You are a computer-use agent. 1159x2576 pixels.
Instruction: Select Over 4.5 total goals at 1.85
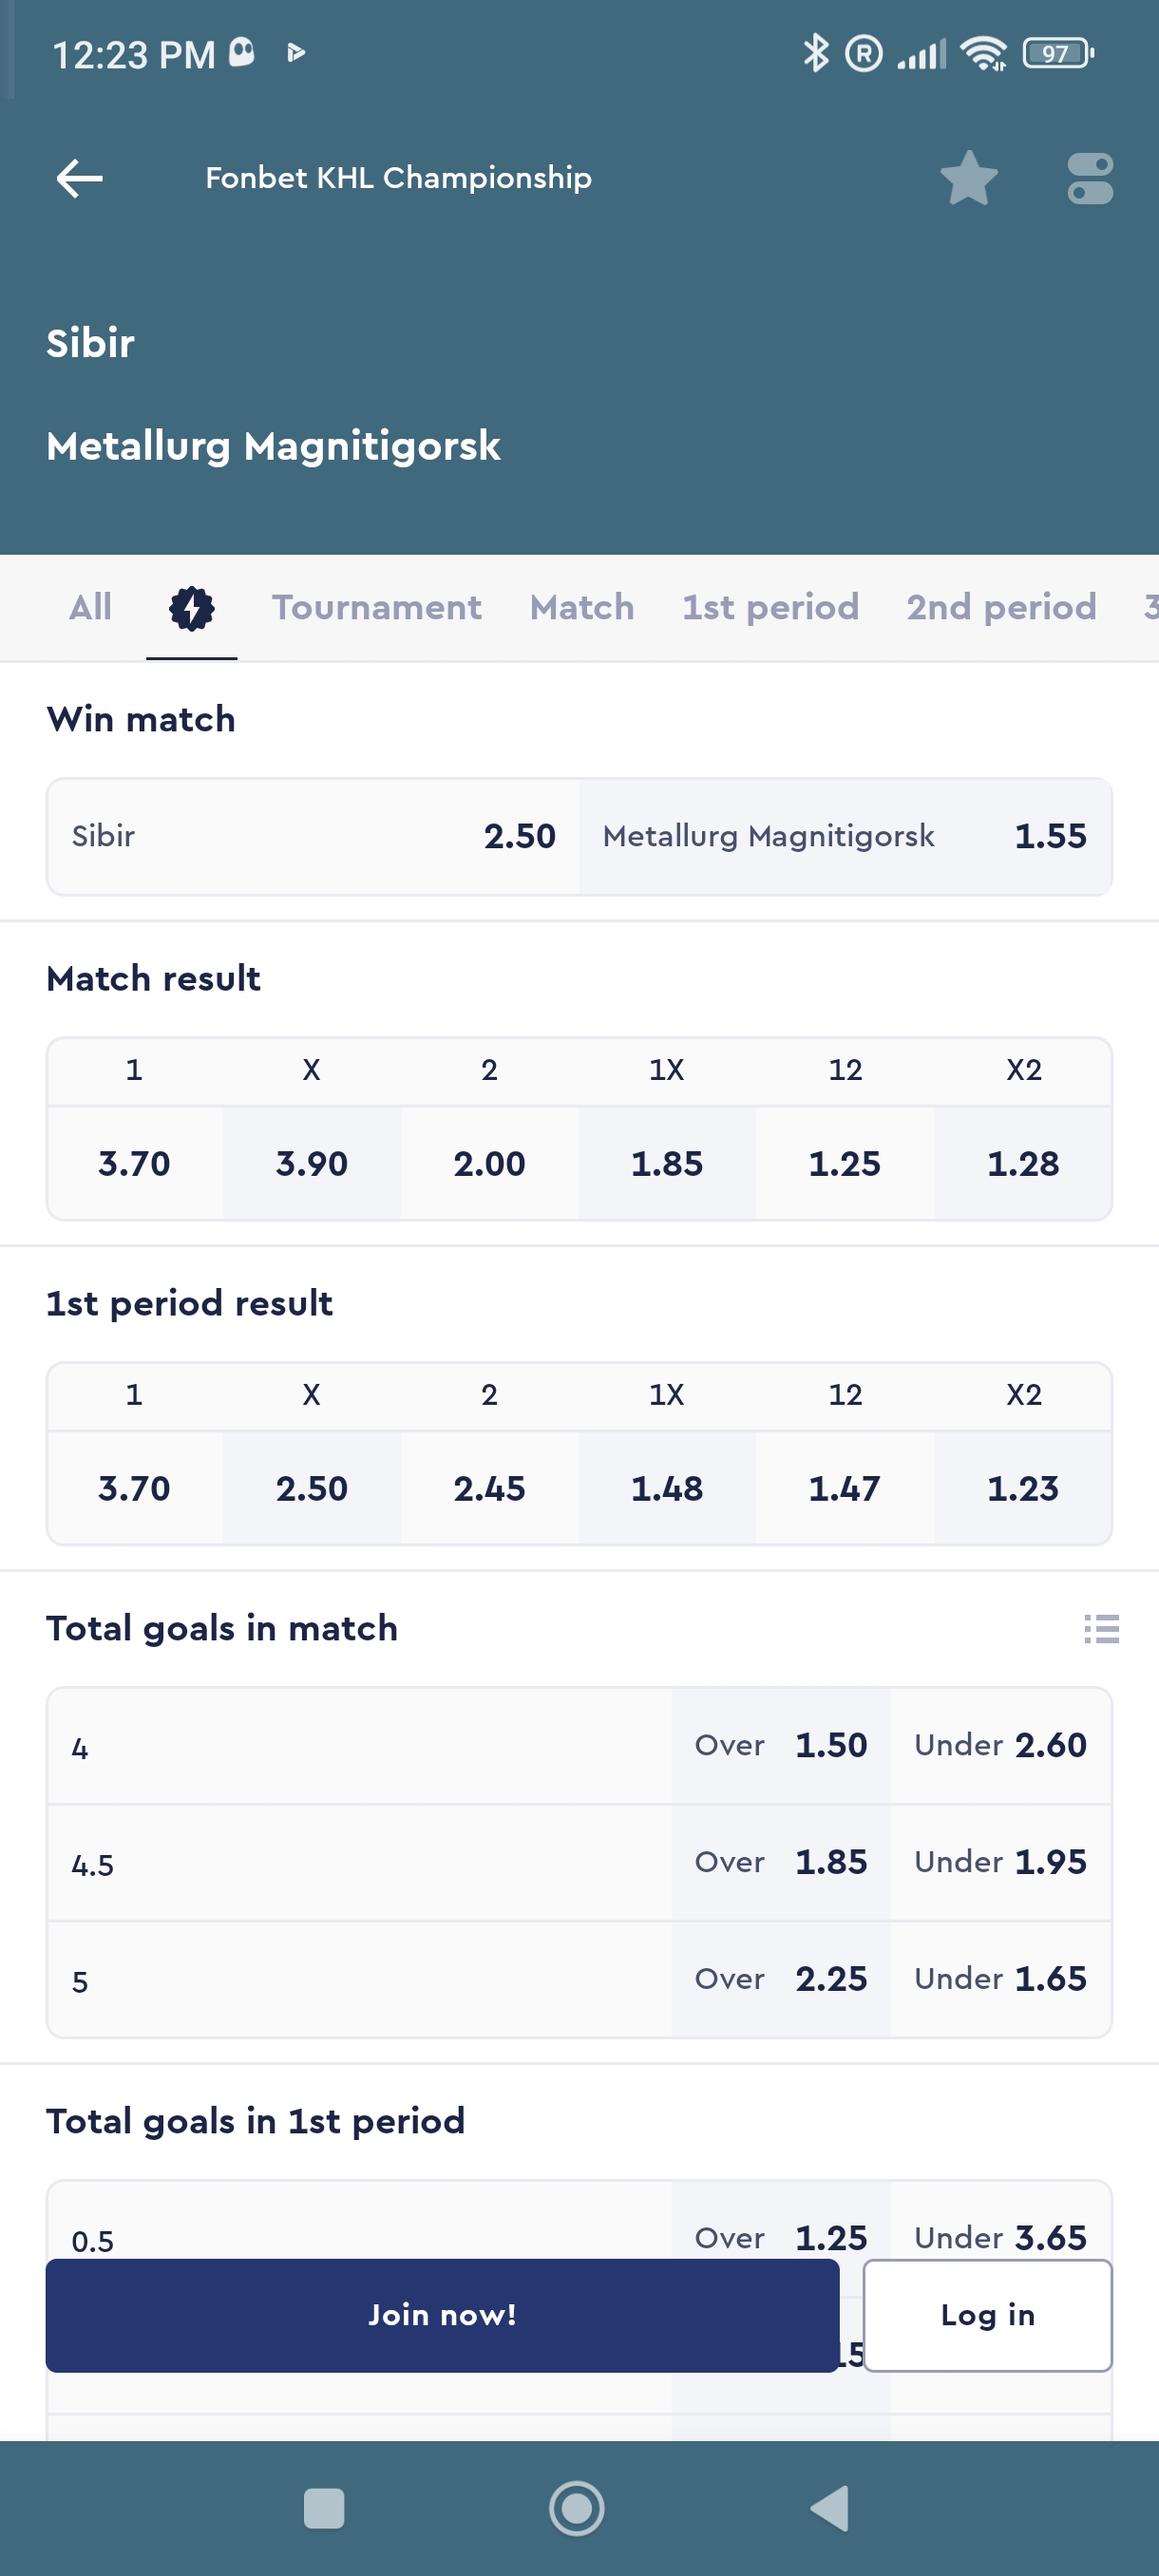[x=781, y=1862]
